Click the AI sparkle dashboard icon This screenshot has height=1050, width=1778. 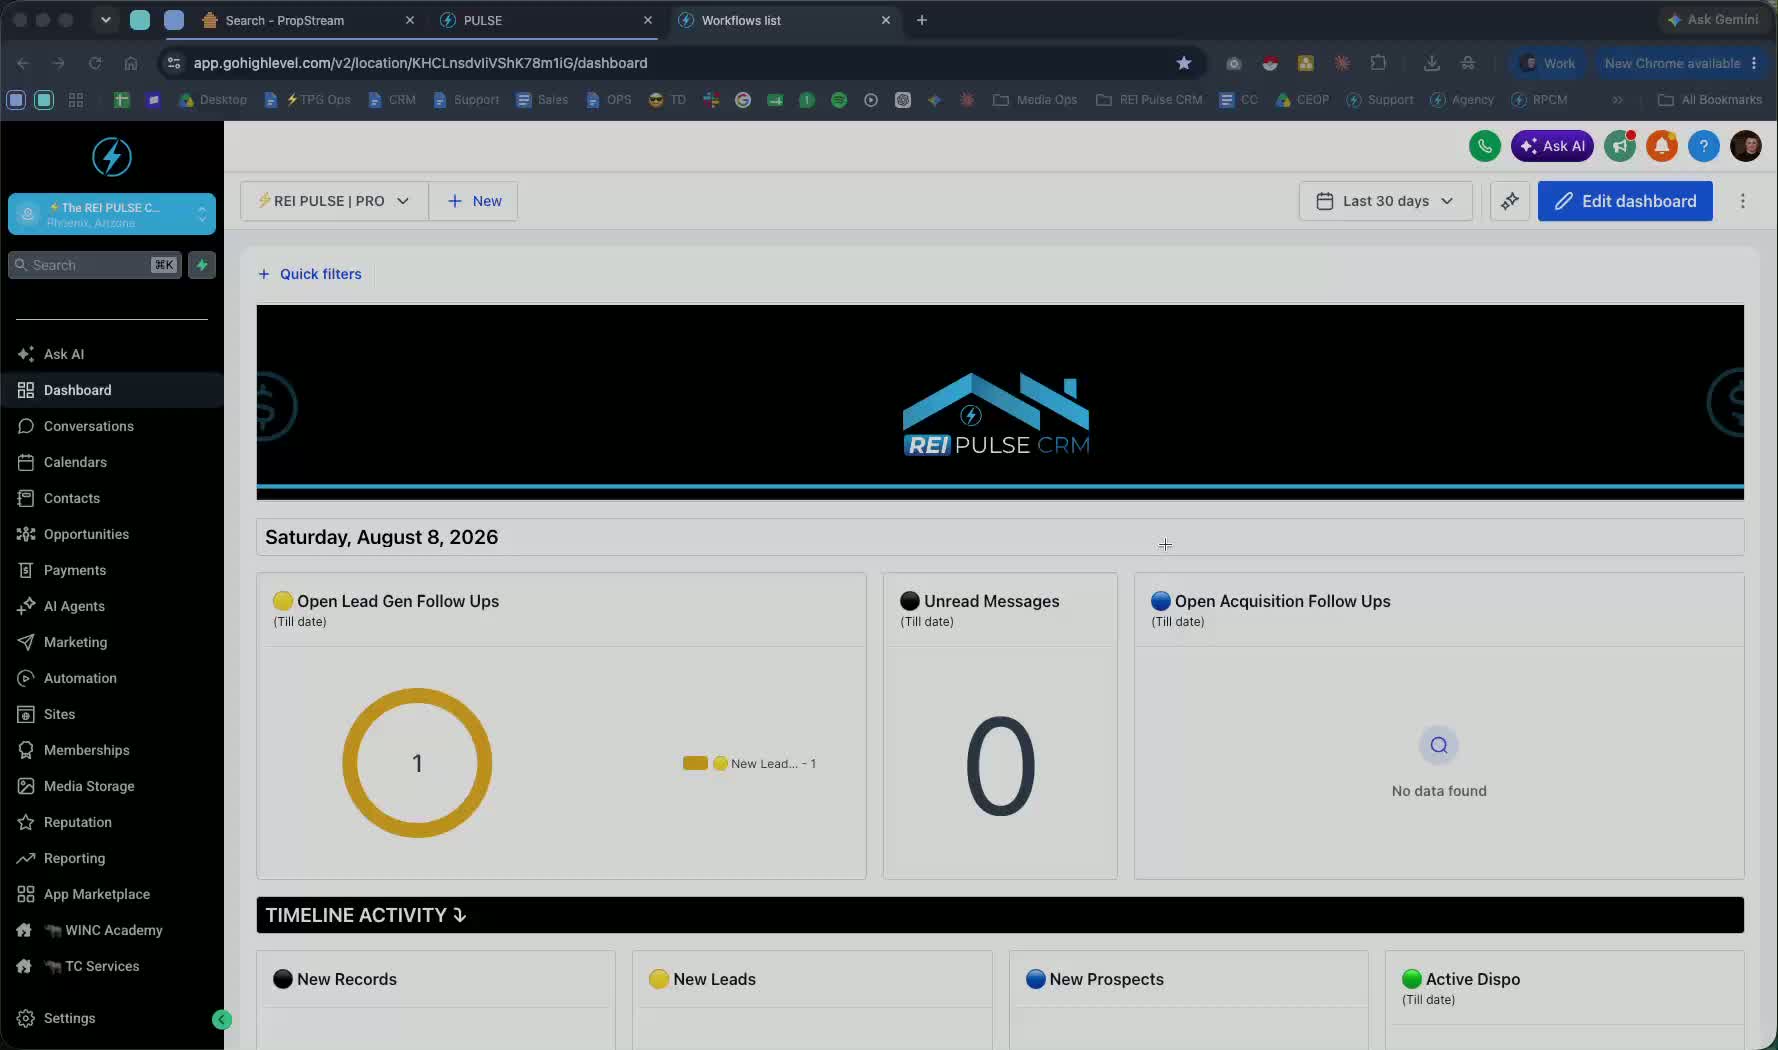tap(1510, 201)
